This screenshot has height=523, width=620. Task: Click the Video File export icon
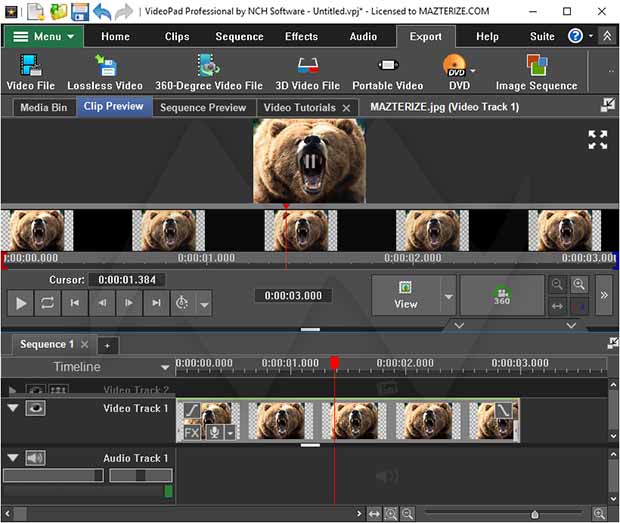(x=31, y=72)
